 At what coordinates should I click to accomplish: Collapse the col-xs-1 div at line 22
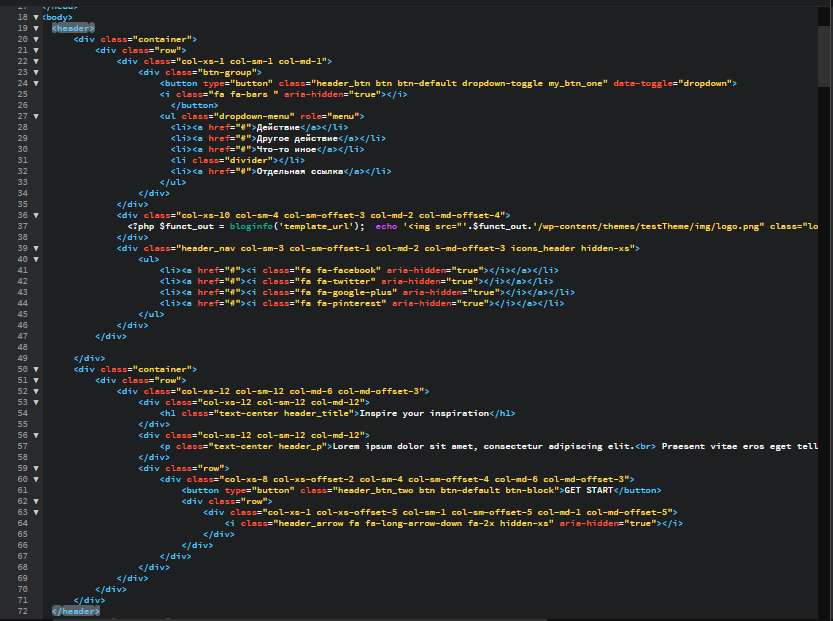[x=36, y=61]
